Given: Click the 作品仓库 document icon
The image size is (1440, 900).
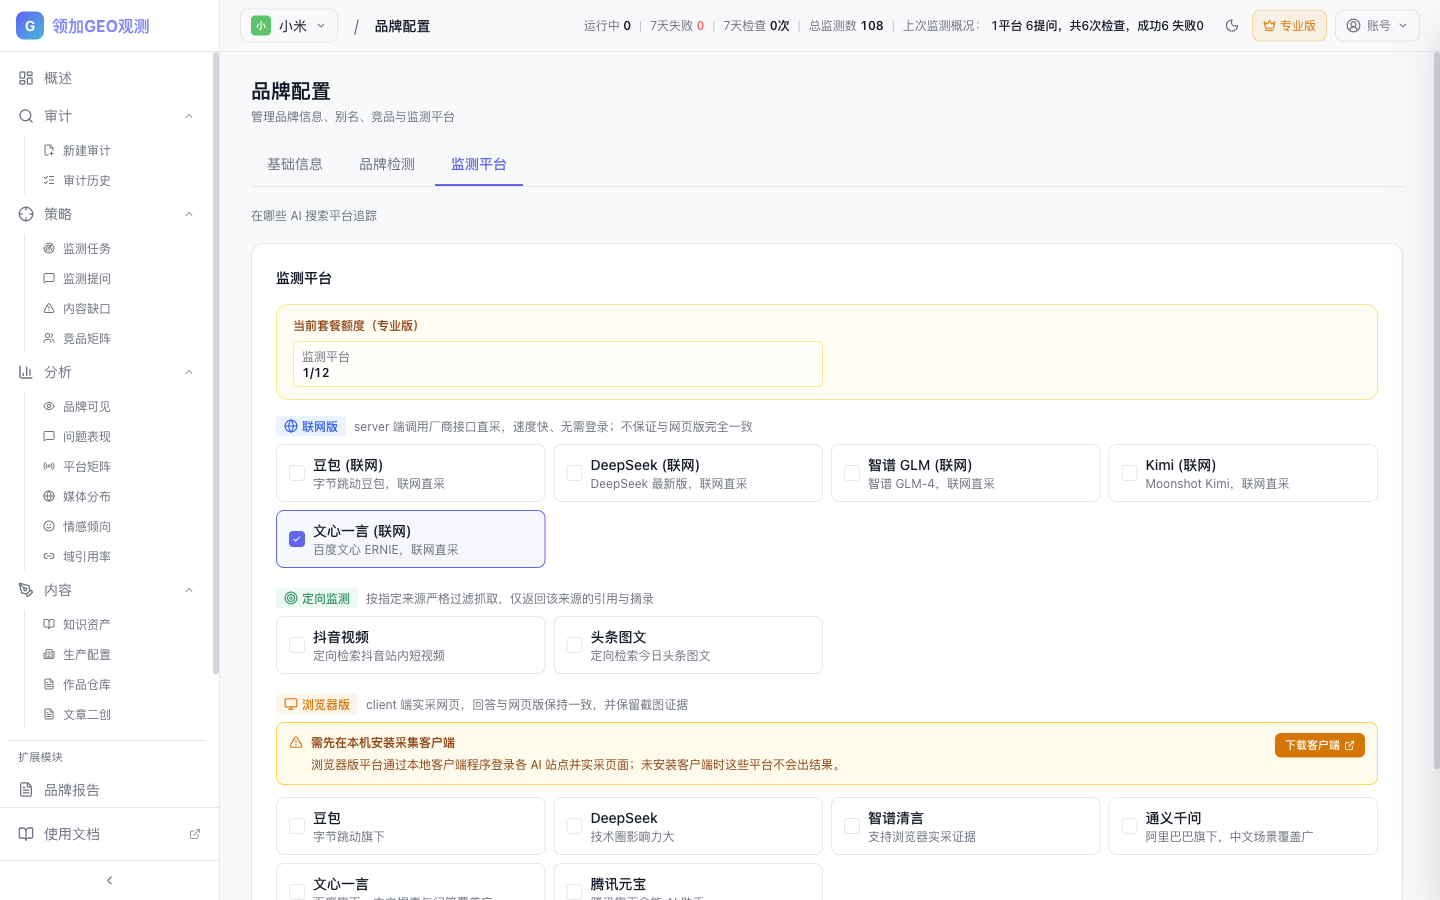Looking at the screenshot, I should tap(49, 684).
